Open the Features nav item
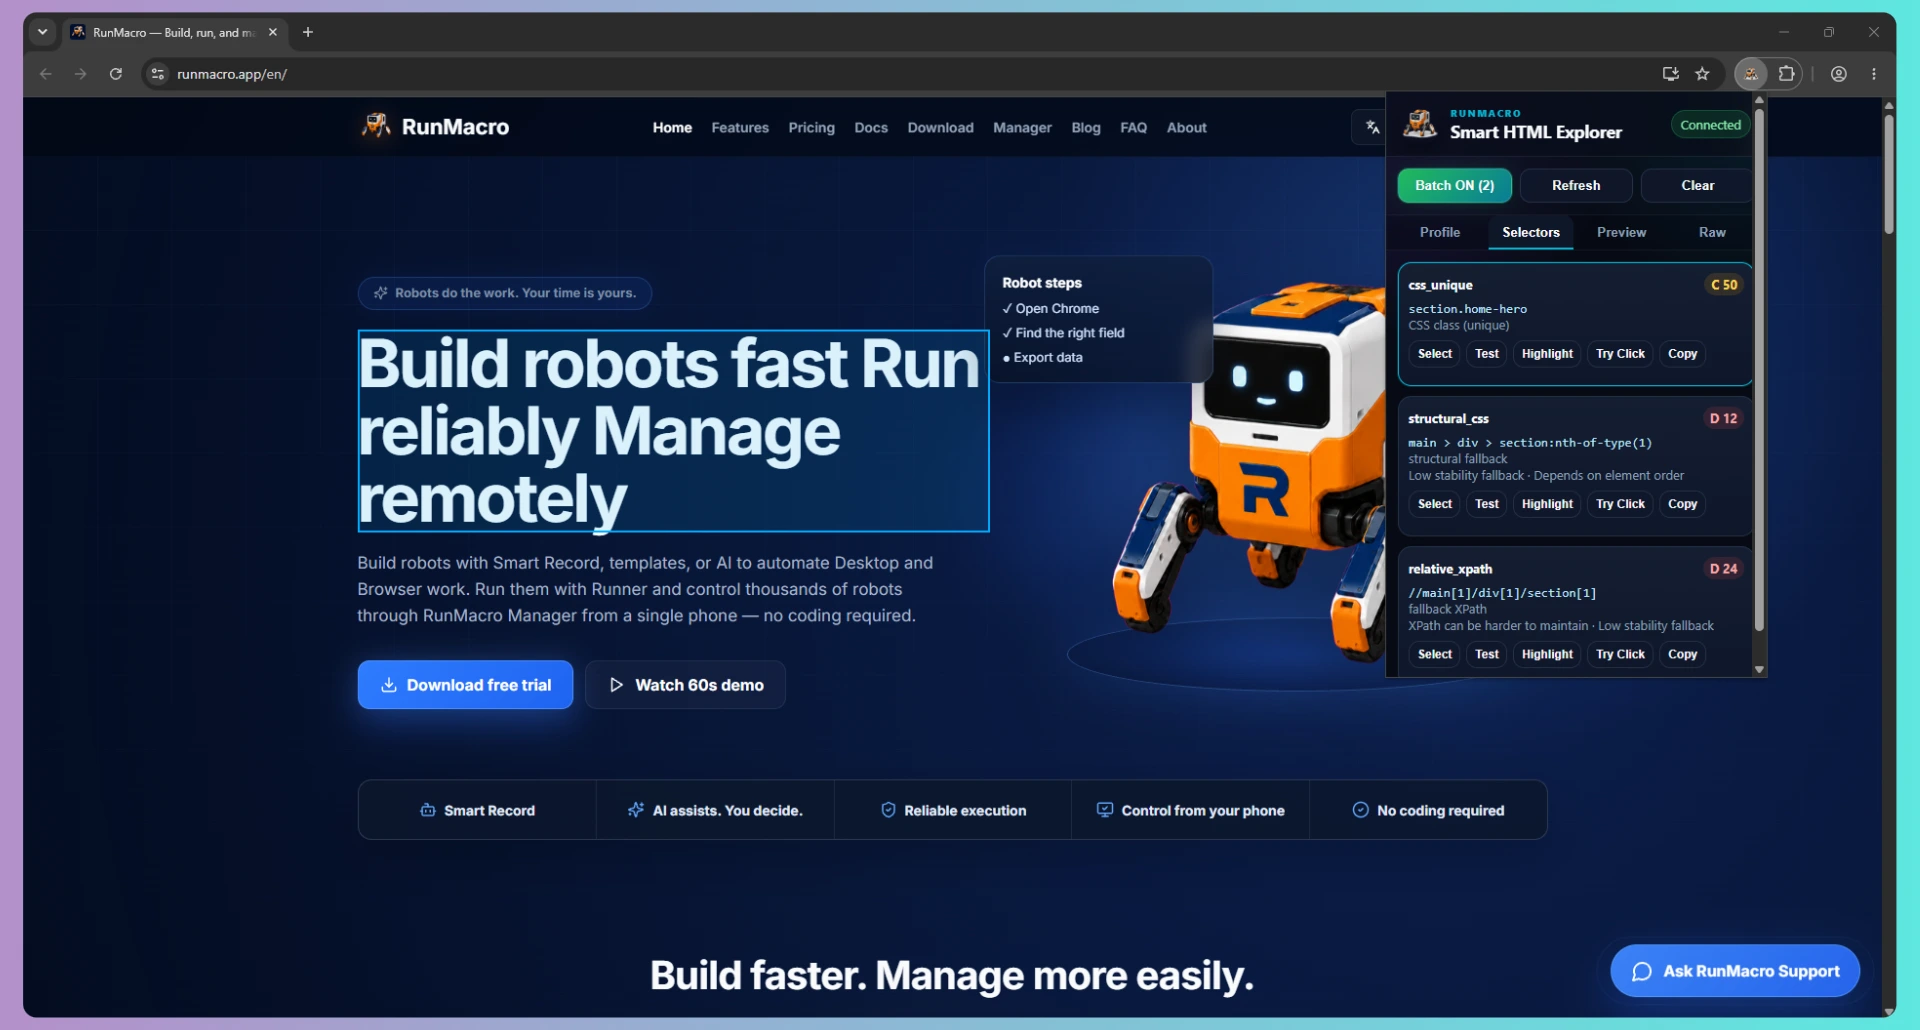This screenshot has height=1030, width=1920. pos(740,127)
